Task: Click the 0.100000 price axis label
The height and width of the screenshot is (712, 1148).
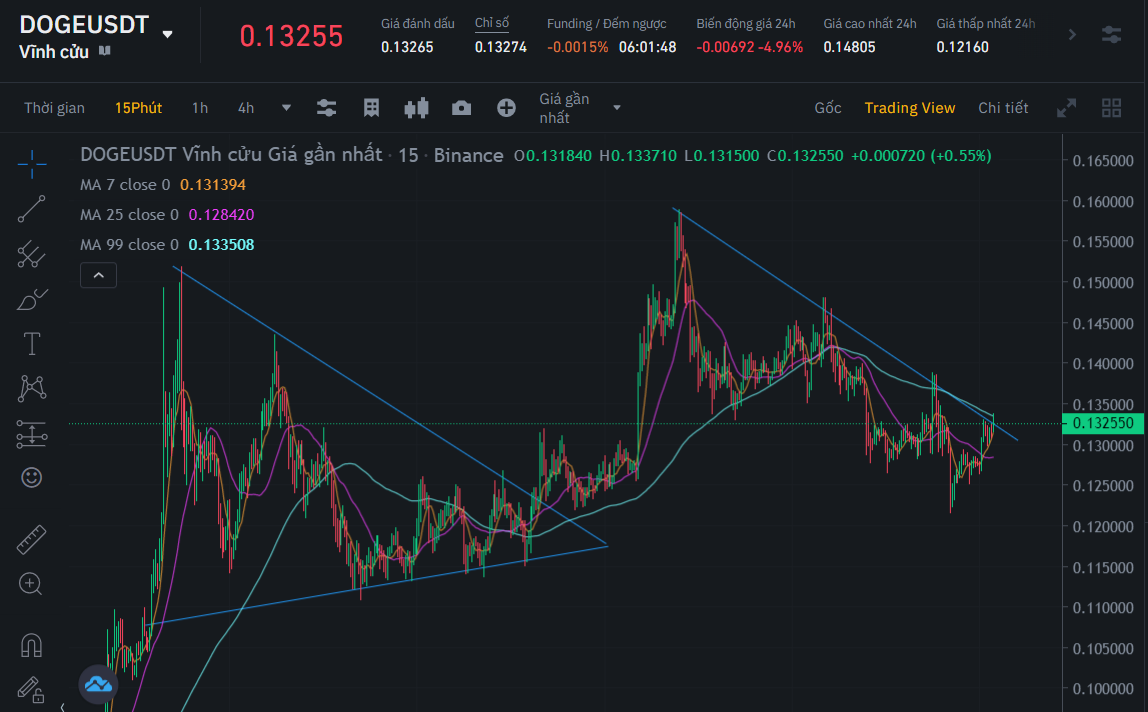Action: pos(1103,689)
